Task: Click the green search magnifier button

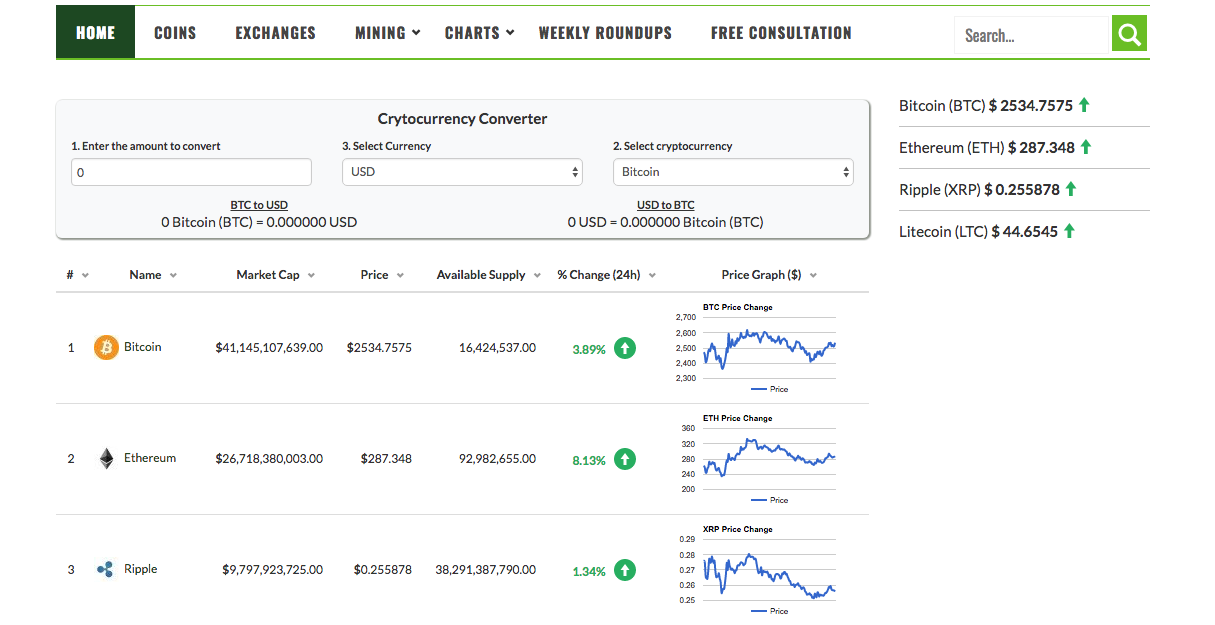Action: click(x=1129, y=35)
